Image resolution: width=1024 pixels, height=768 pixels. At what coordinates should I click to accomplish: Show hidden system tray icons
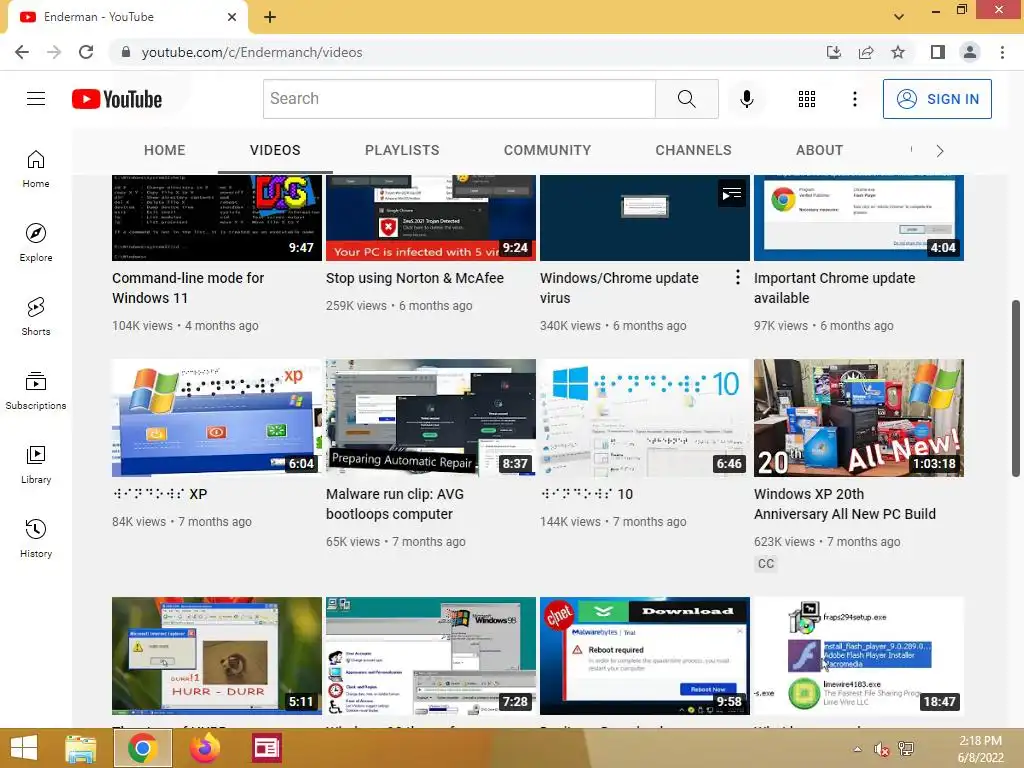[x=857, y=750]
